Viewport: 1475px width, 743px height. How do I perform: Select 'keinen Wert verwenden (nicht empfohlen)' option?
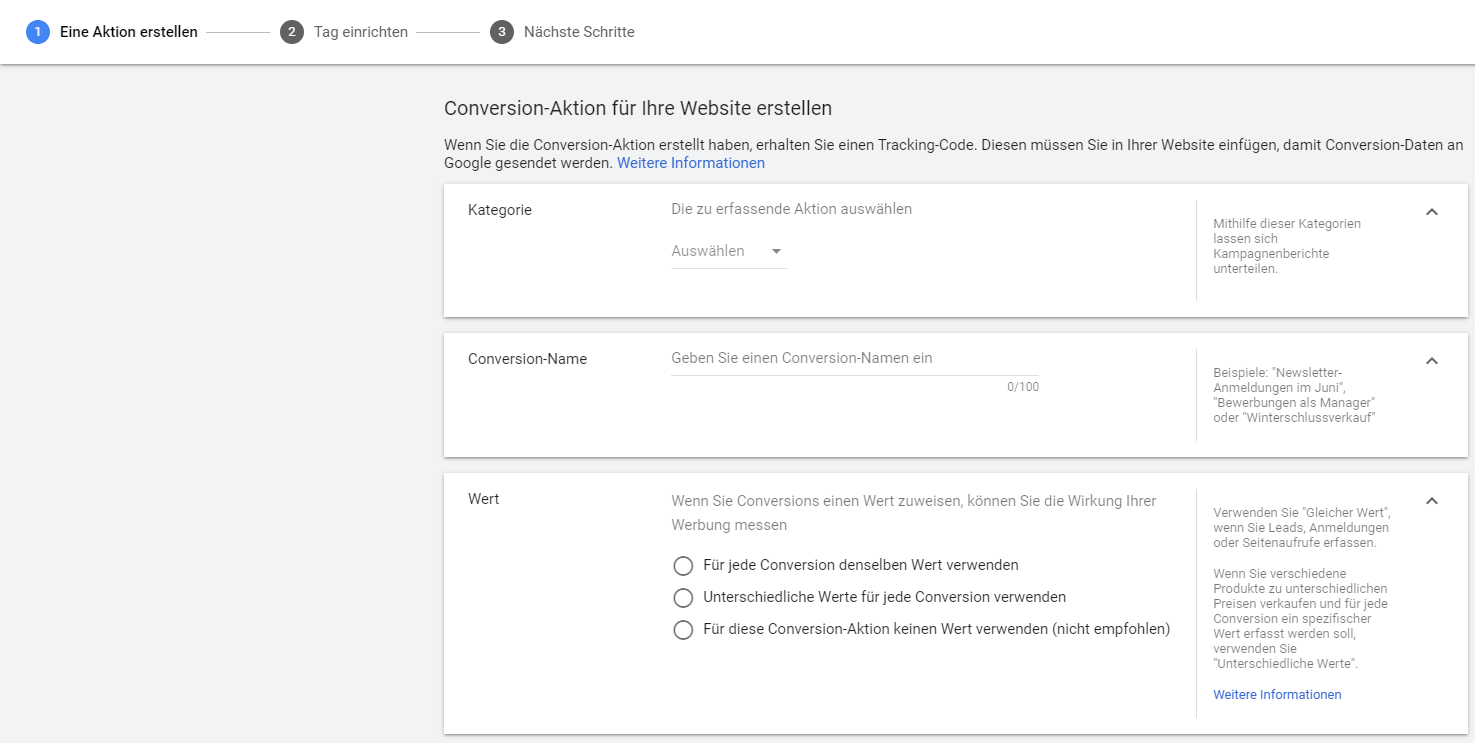[x=922, y=630]
